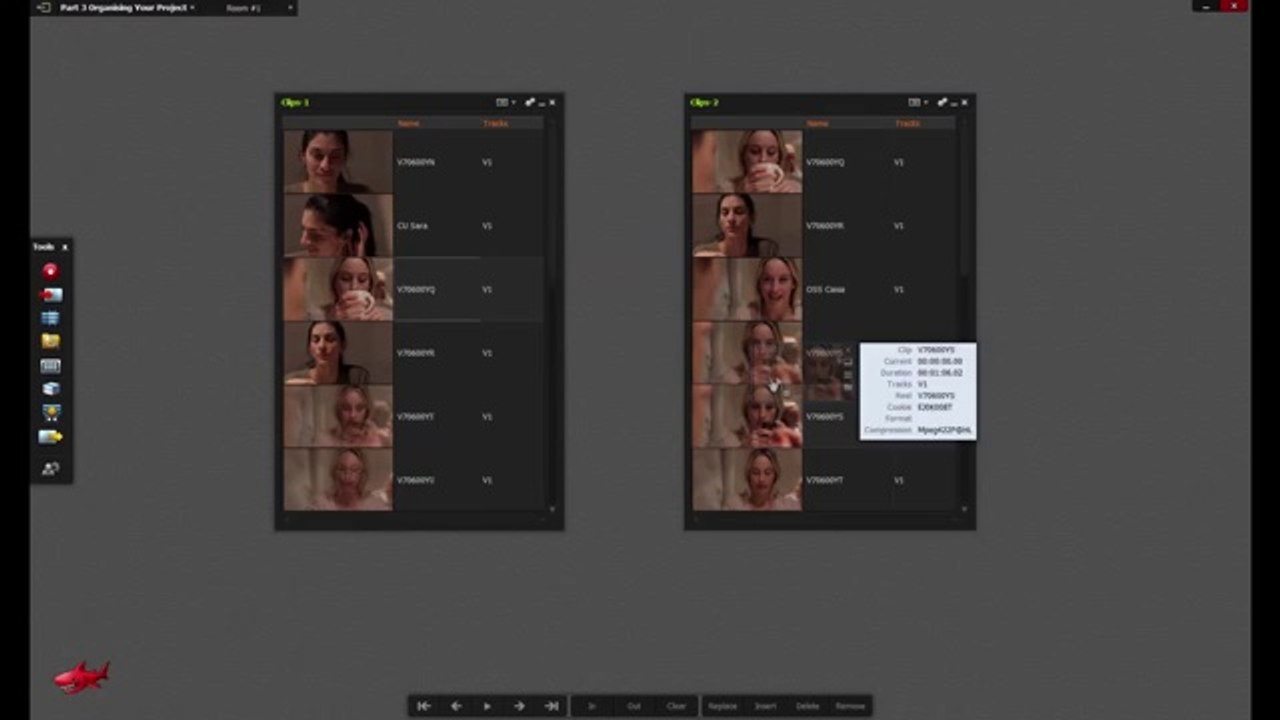The image size is (1280, 720).
Task: Click the V70600YT name in Clips 2
Action: [x=825, y=480]
